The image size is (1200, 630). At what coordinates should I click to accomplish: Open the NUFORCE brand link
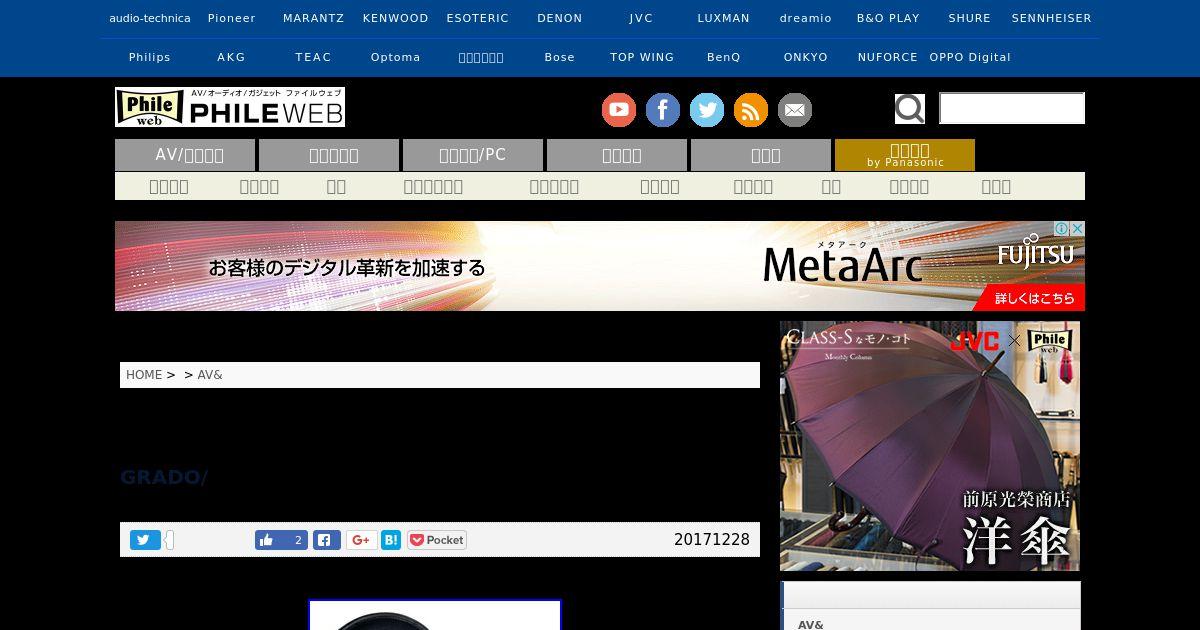pyautogui.click(x=888, y=57)
